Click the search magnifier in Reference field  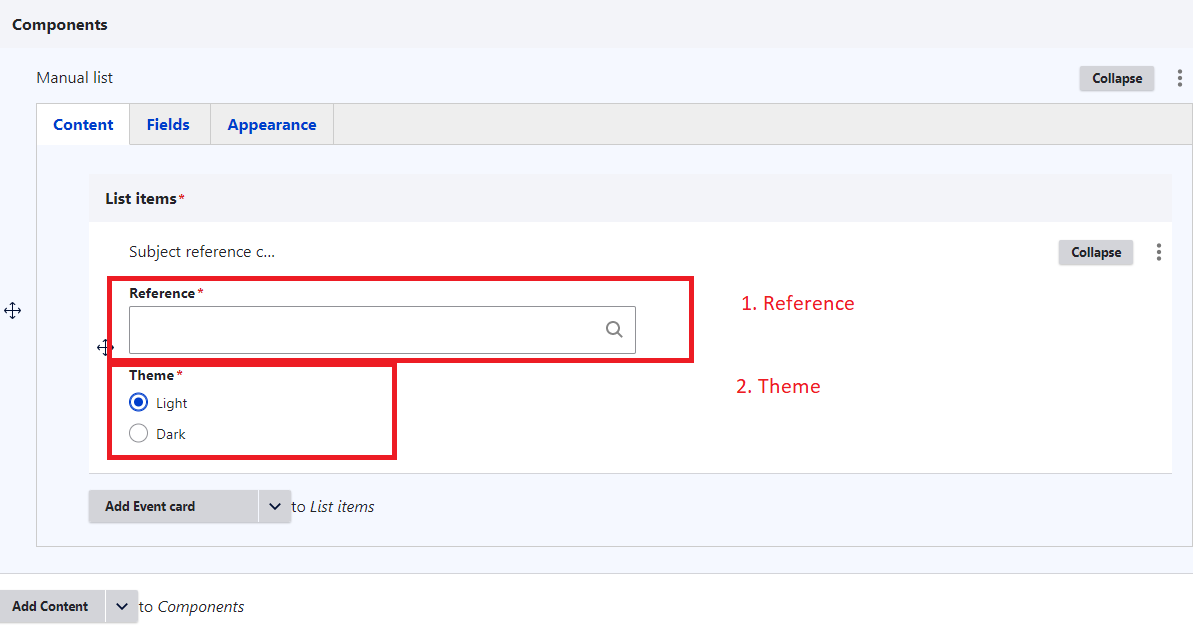point(614,330)
